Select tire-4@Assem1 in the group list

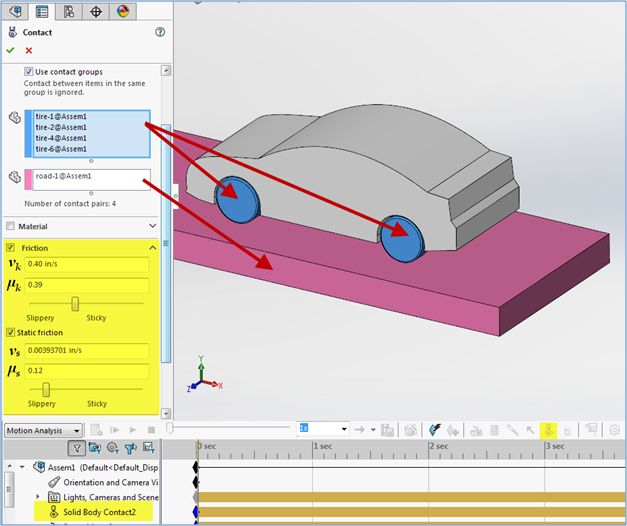tap(61, 138)
